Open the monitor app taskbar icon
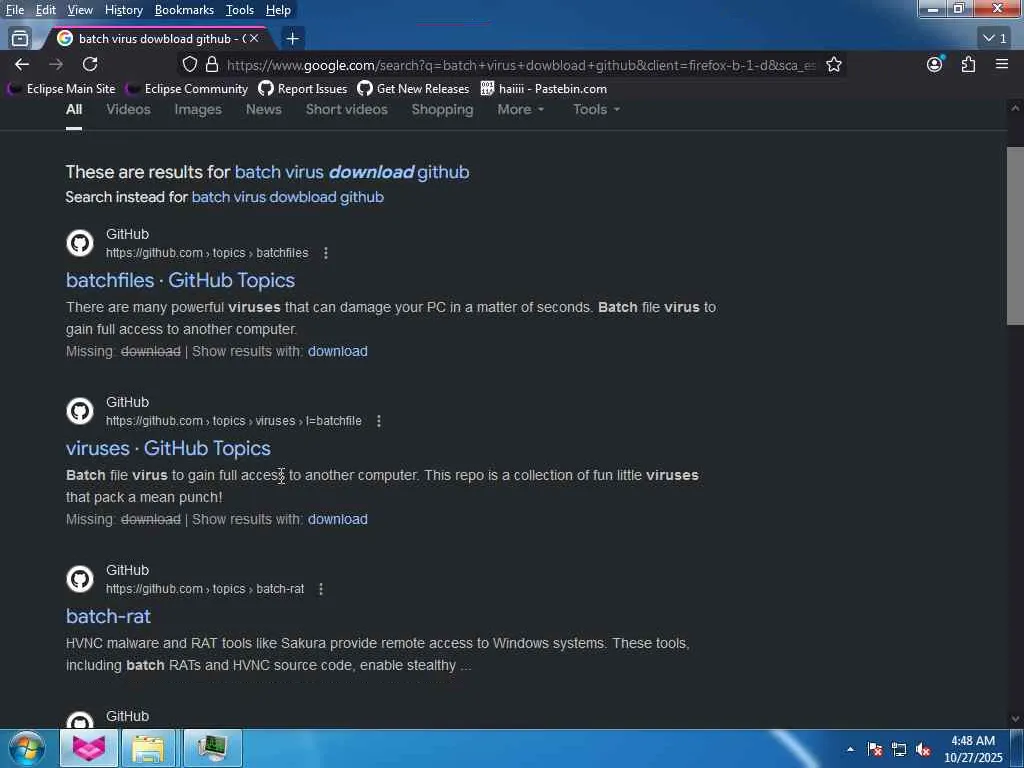This screenshot has height=768, width=1024. (x=212, y=748)
